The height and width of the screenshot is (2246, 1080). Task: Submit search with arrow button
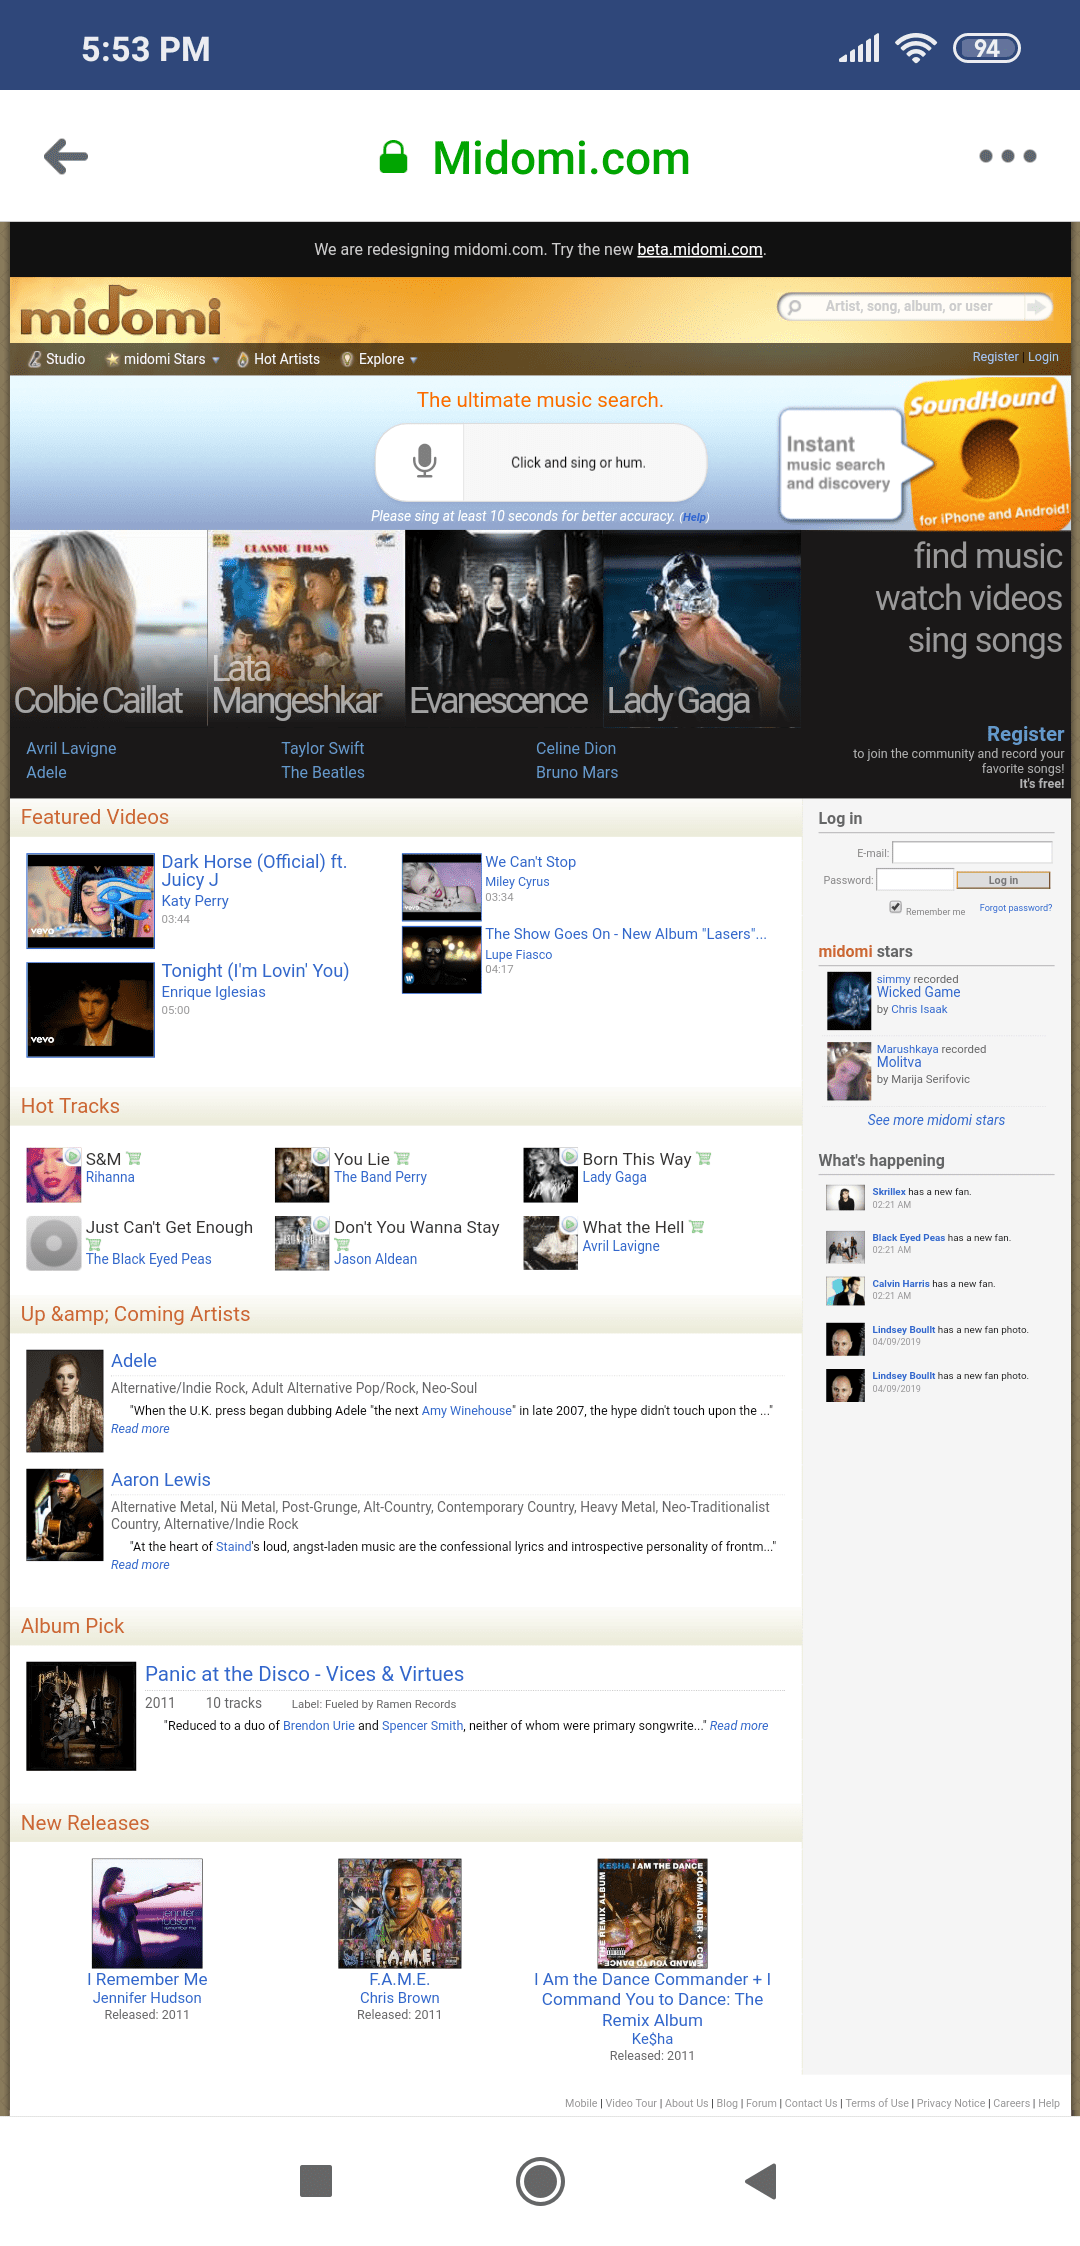coord(1038,307)
